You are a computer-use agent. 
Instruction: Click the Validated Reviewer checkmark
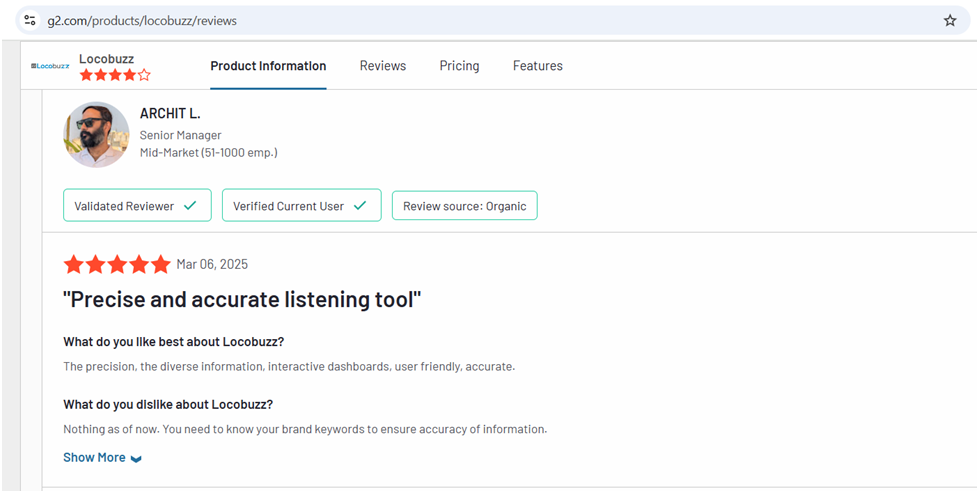pyautogui.click(x=190, y=205)
